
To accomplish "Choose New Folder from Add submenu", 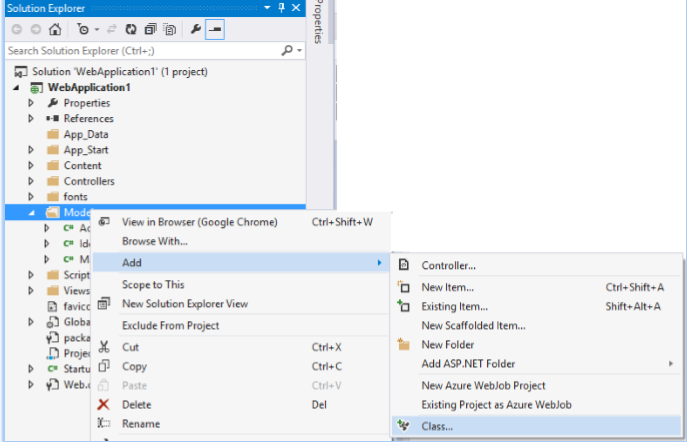I will [537, 345].
